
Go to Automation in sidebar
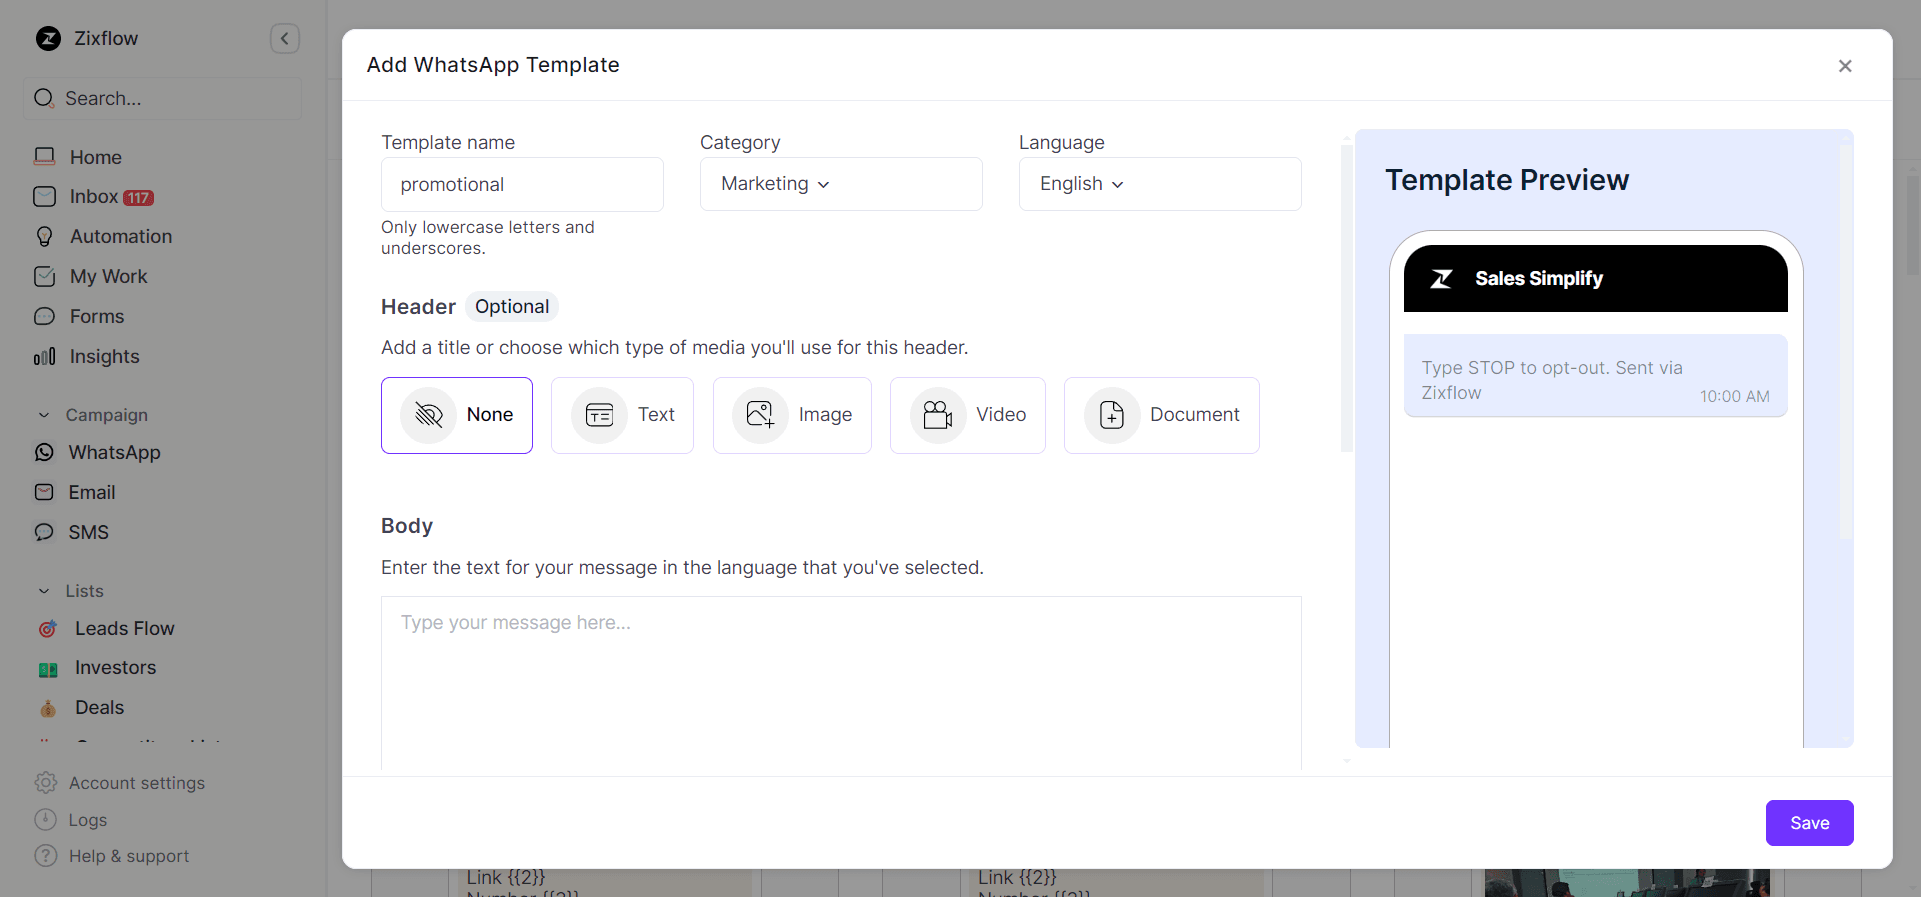pos(121,237)
